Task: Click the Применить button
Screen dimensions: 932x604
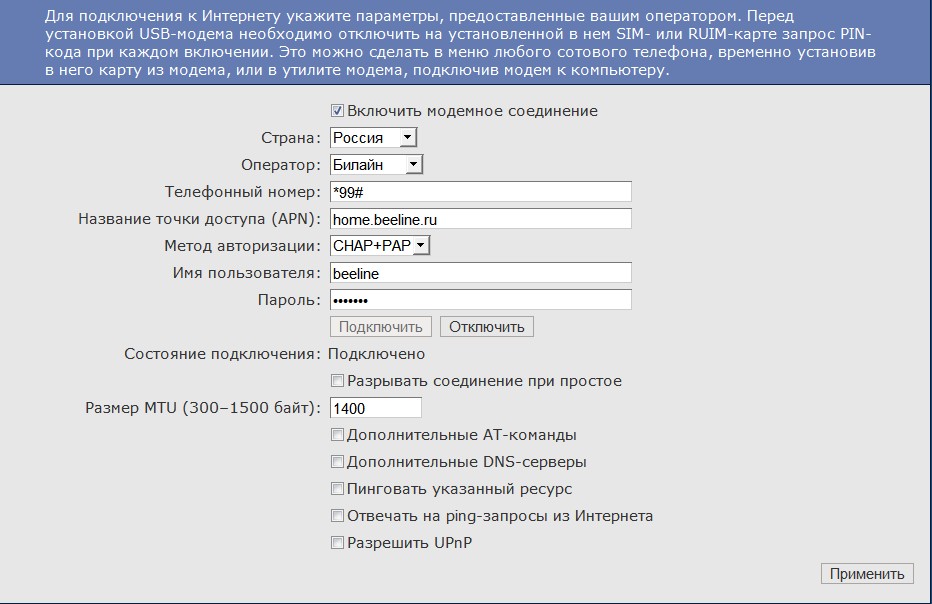Action: (x=866, y=574)
